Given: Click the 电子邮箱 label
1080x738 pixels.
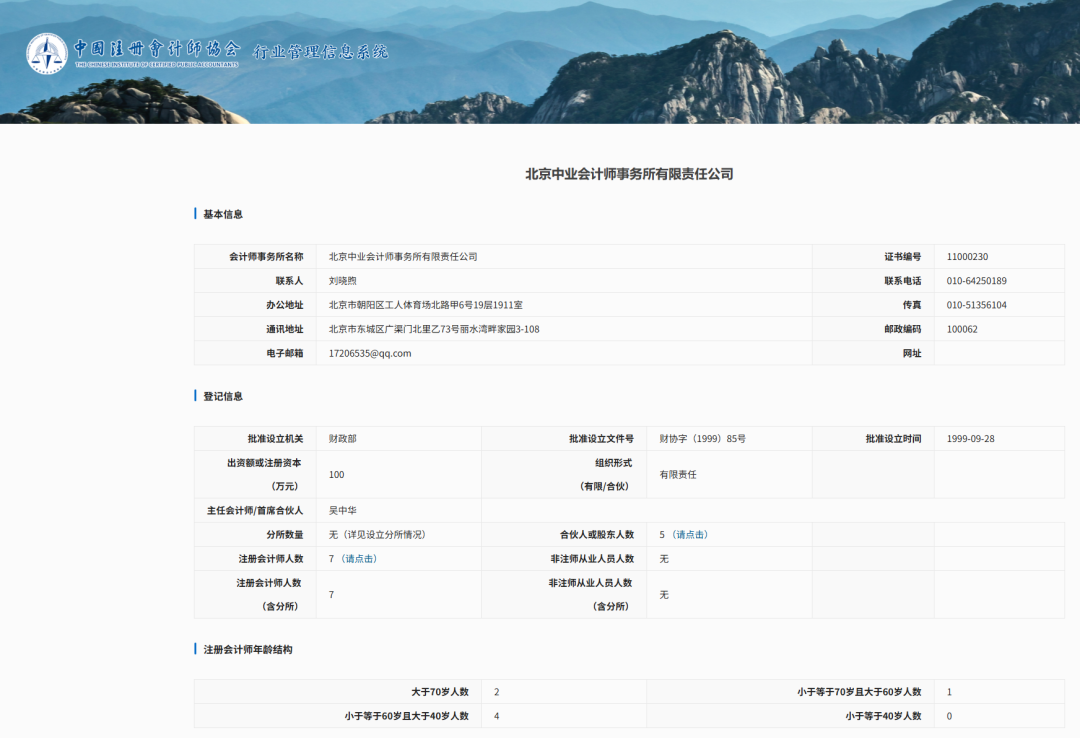Looking at the screenshot, I should (x=284, y=353).
